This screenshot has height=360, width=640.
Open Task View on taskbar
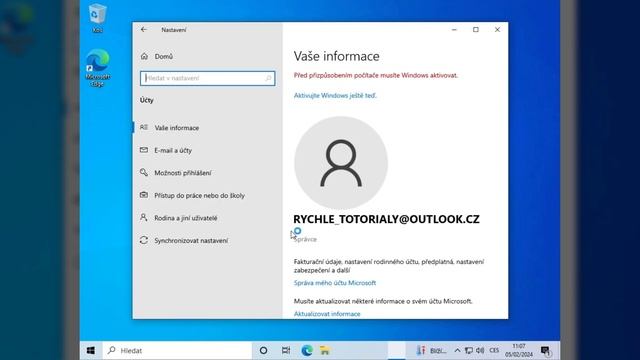click(286, 350)
